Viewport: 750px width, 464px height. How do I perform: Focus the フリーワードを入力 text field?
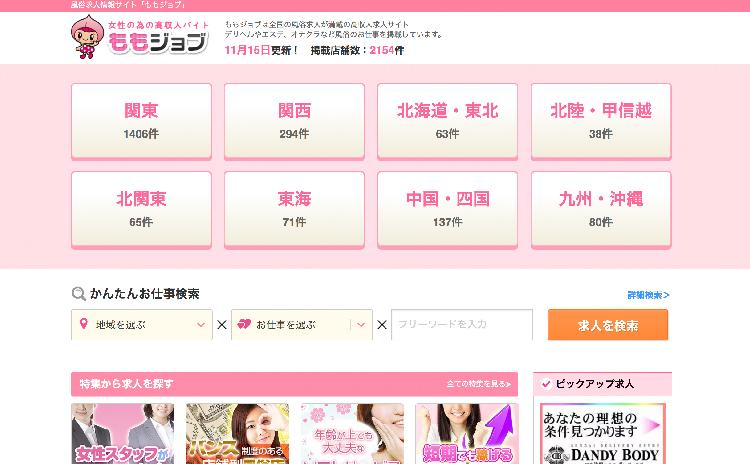coord(462,325)
